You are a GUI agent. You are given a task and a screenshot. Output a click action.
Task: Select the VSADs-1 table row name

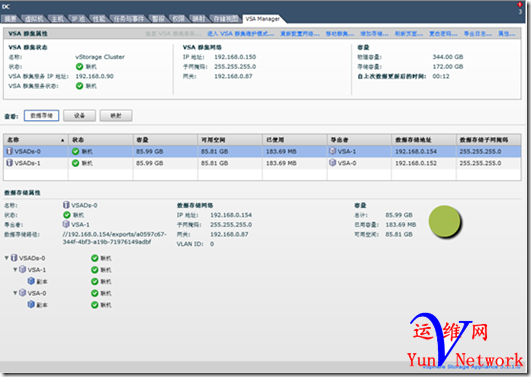(27, 163)
